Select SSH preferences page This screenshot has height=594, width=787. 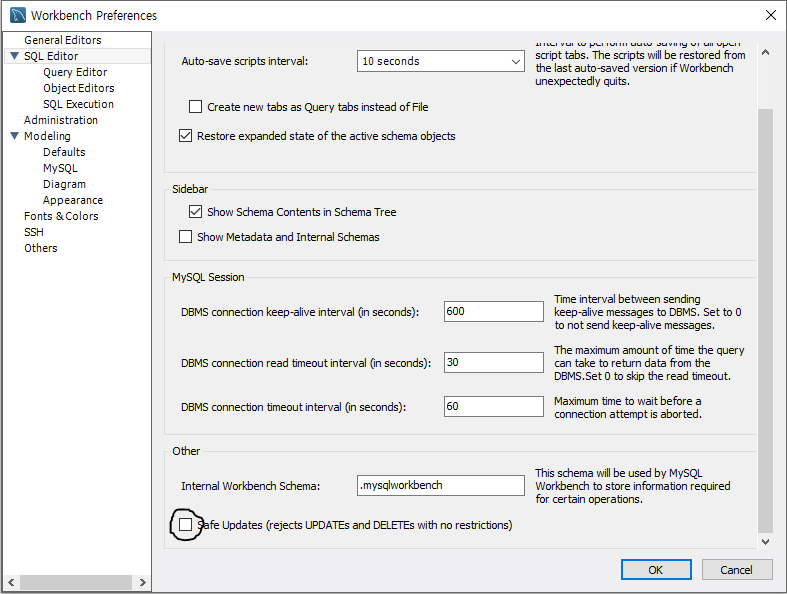tap(34, 232)
